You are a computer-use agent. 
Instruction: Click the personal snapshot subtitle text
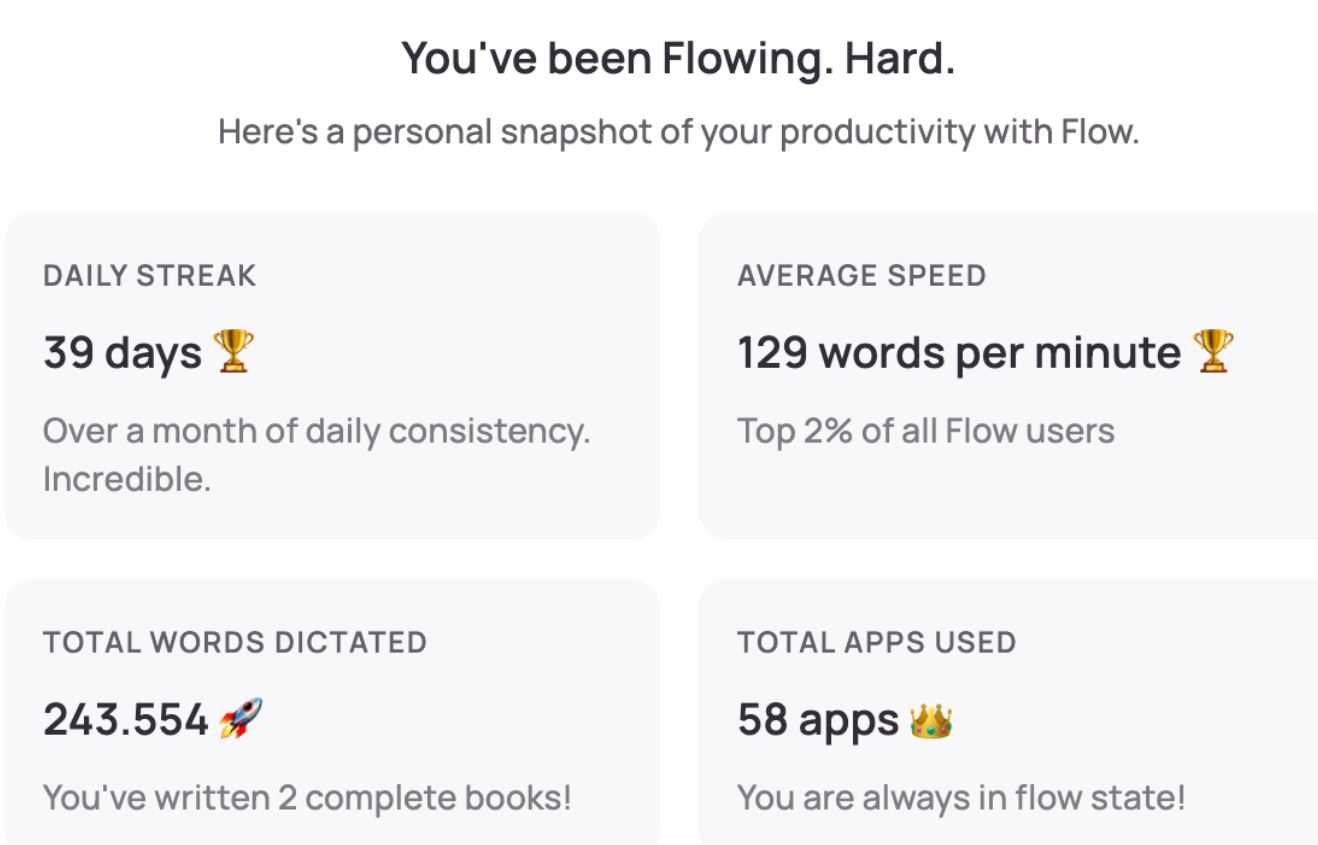(678, 132)
